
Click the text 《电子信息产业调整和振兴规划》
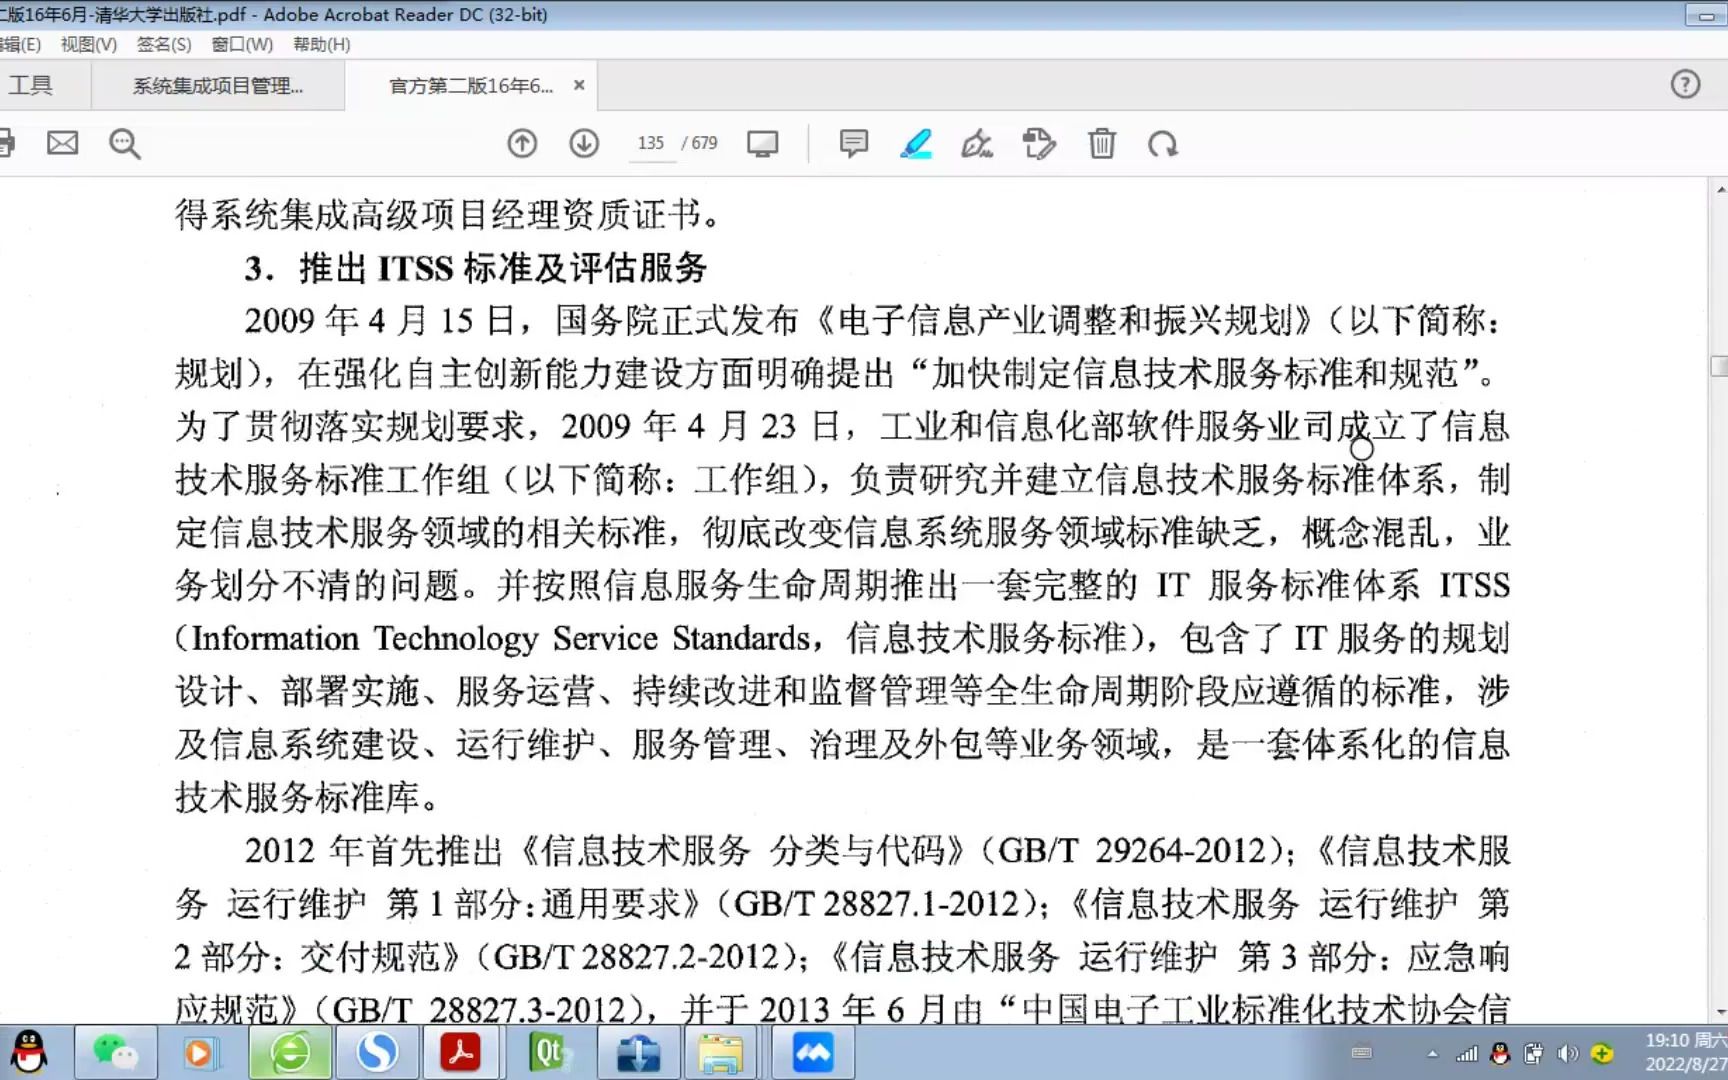pos(1066,321)
